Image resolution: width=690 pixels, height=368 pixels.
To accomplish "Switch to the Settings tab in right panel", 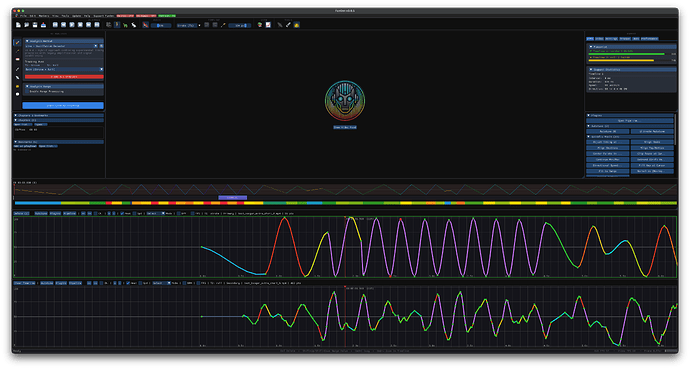I will (611, 39).
